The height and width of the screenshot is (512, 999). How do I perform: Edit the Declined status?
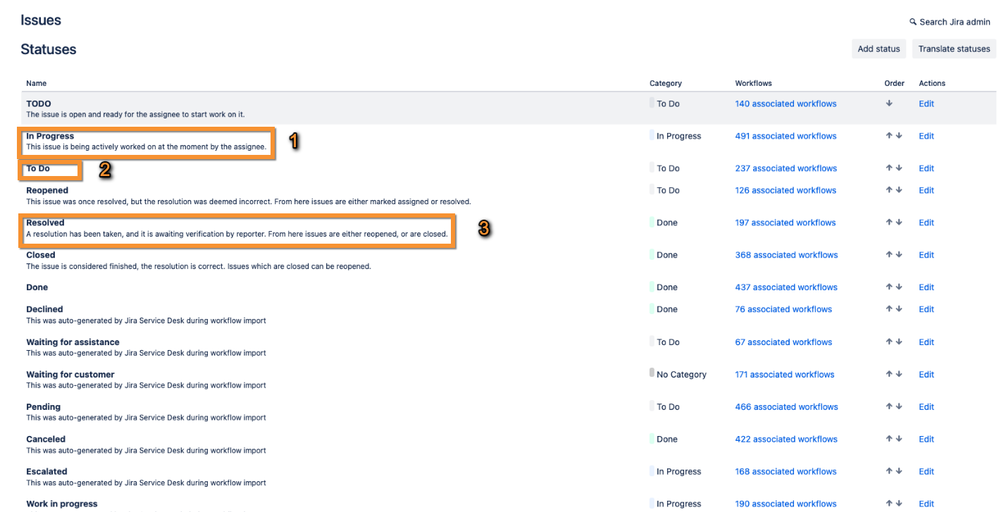[926, 309]
